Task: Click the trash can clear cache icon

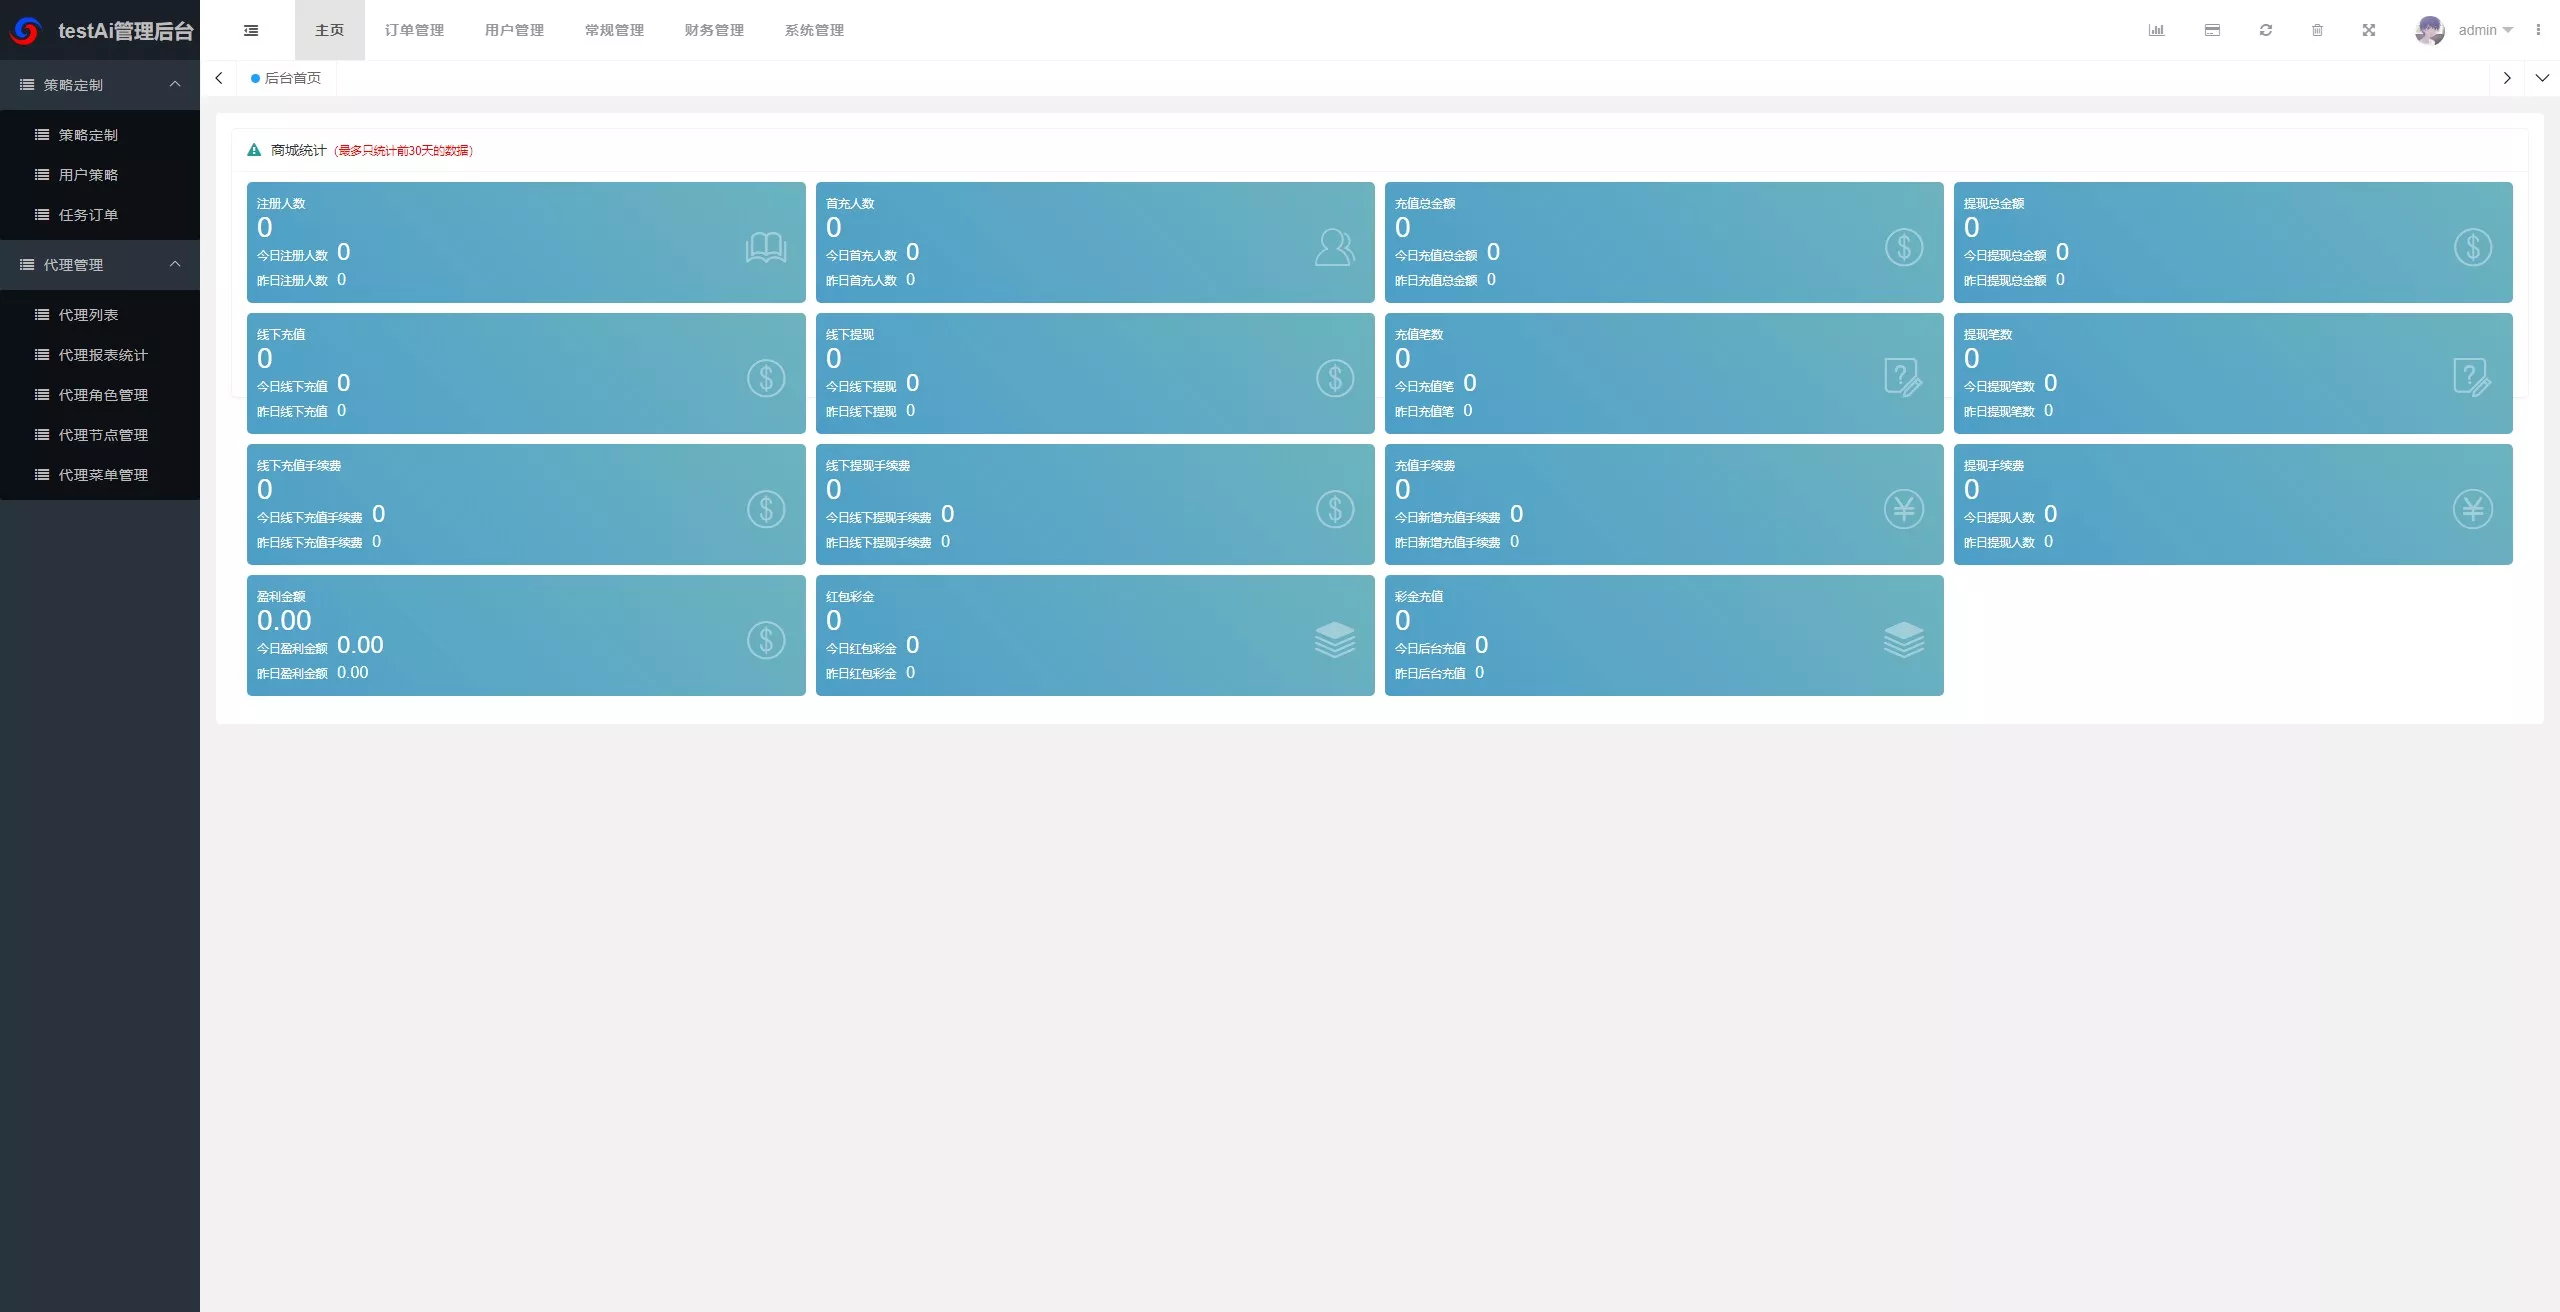Action: tap(2317, 30)
